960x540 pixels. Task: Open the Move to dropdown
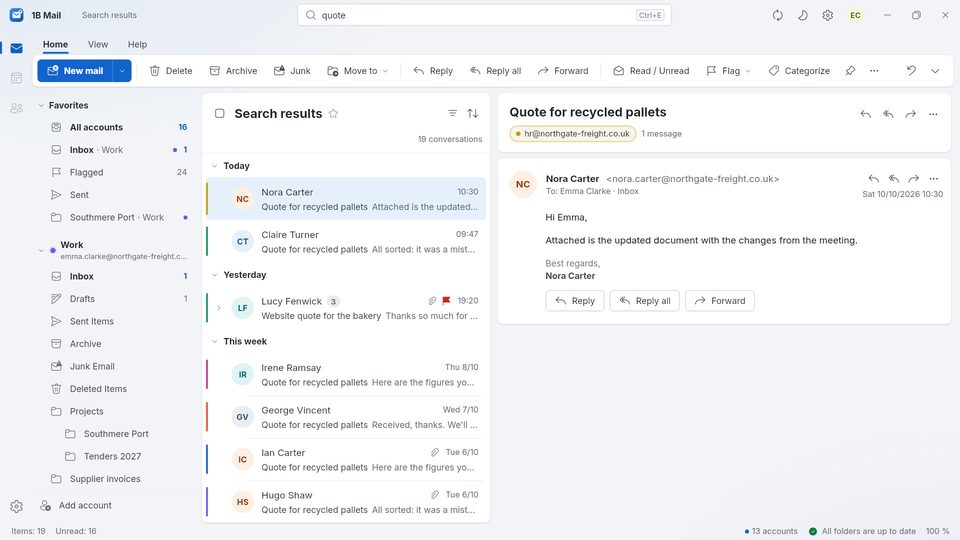358,71
